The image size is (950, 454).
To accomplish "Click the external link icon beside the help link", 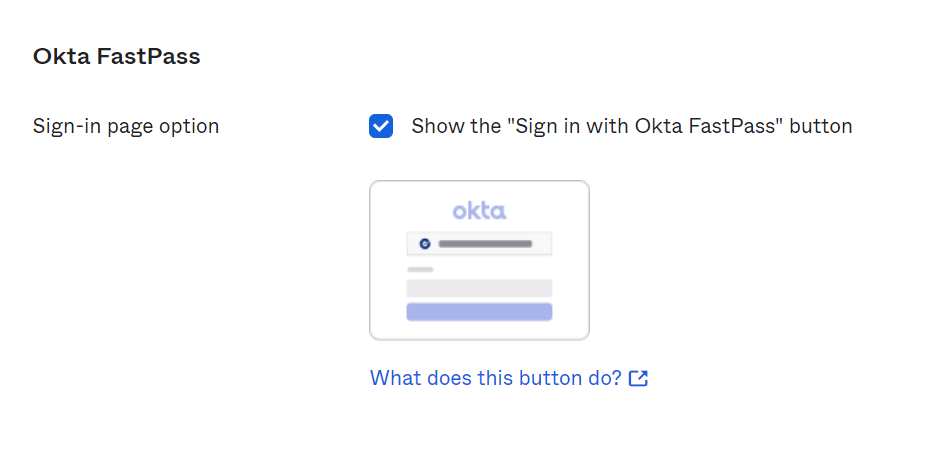I will [639, 379].
